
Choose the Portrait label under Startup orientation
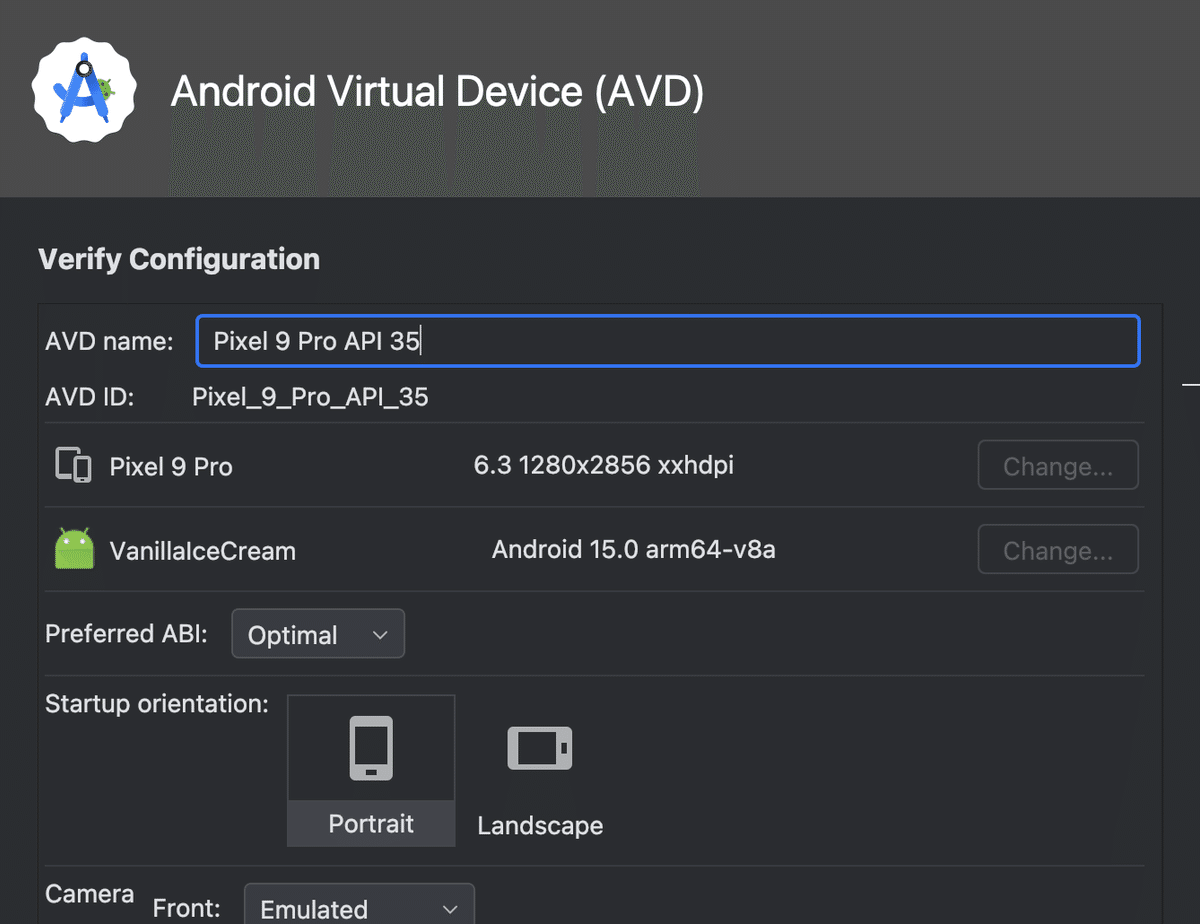[x=371, y=824]
